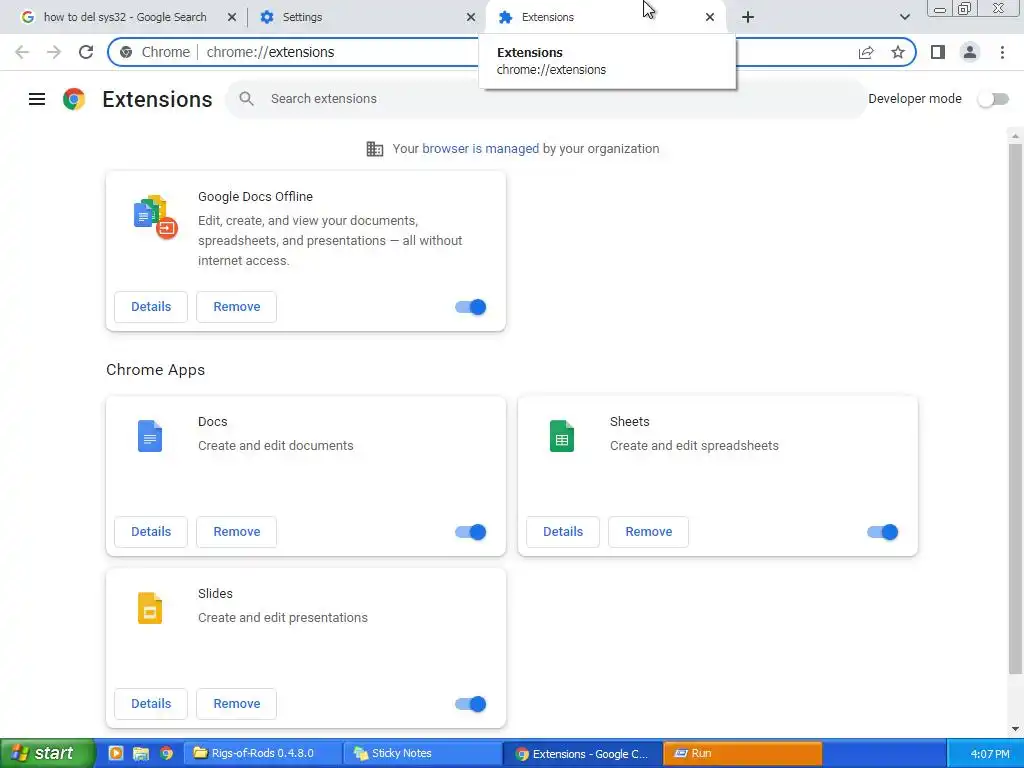Image resolution: width=1024 pixels, height=768 pixels.
Task: Open the profile avatar icon
Action: tap(970, 52)
